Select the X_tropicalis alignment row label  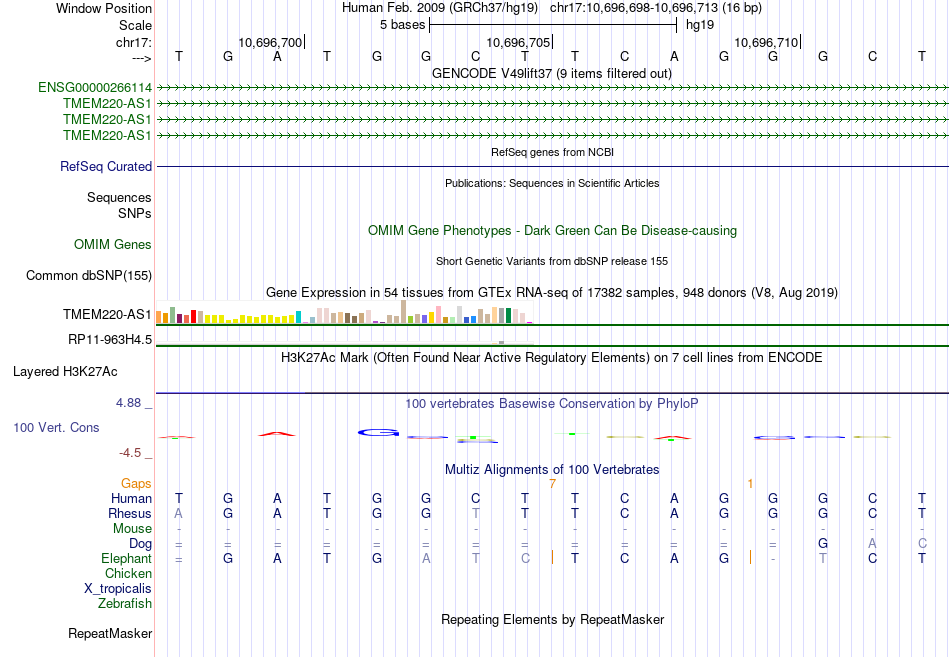pyautogui.click(x=118, y=589)
